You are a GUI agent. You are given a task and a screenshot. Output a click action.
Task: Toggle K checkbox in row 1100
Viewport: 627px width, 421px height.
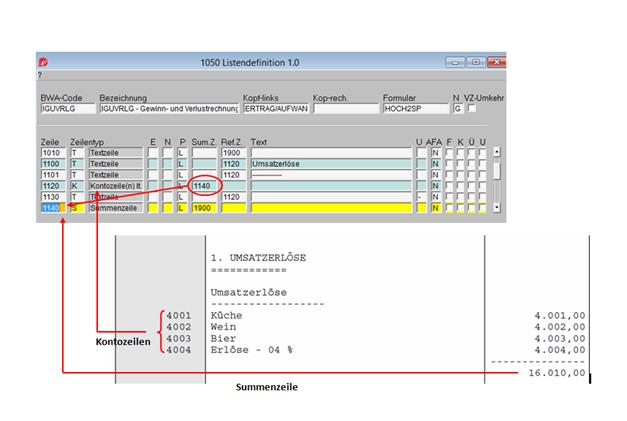(460, 164)
